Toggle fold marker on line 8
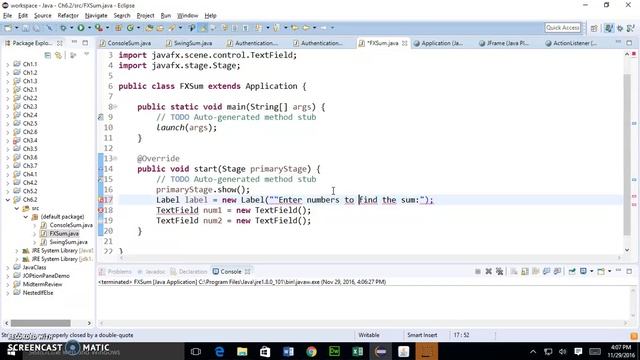Viewport: 640px width, 360px height. click(x=116, y=107)
